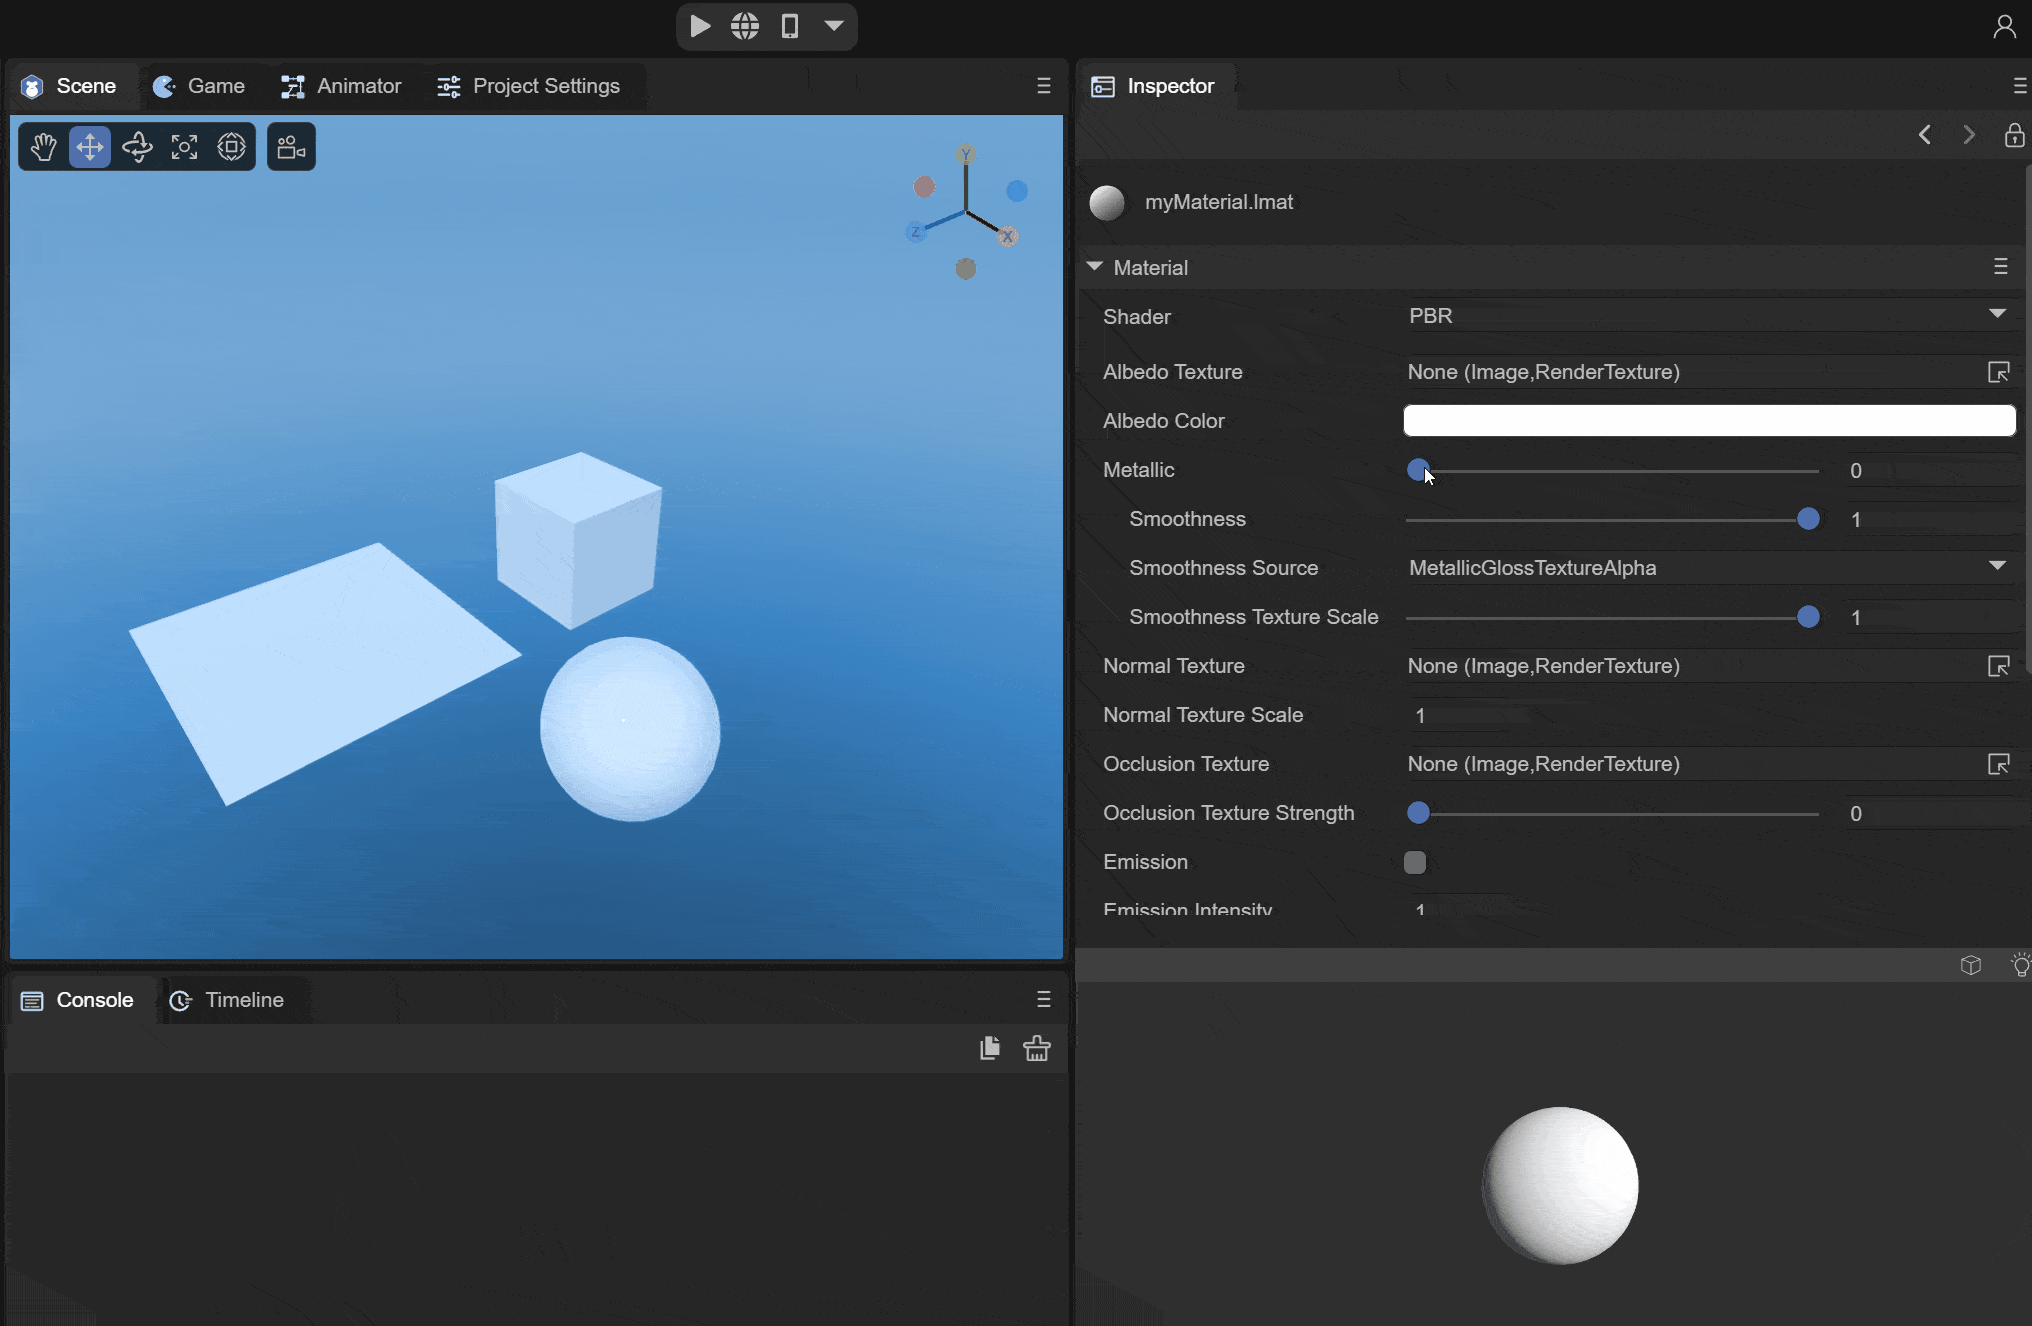Click the scene camera settings icon

(x=291, y=147)
